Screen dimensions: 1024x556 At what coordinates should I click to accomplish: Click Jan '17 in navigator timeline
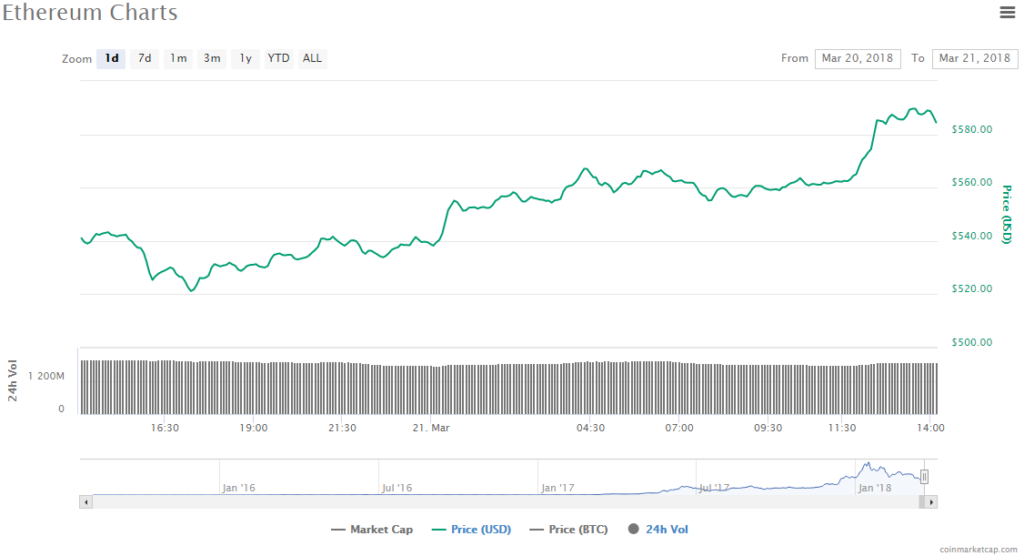click(x=557, y=488)
